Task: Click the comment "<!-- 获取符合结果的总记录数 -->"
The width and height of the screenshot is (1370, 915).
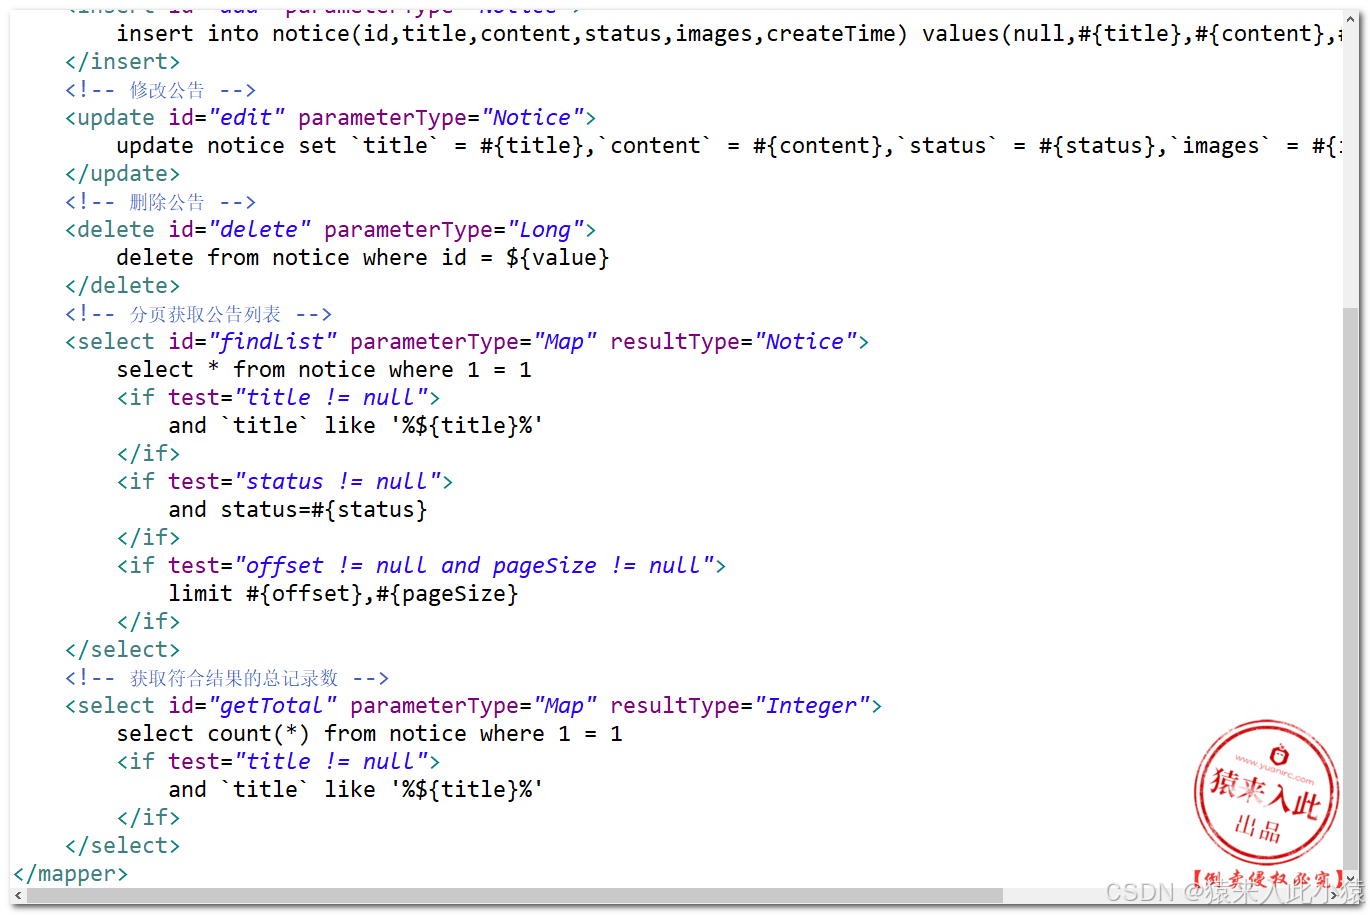Action: coord(227,678)
